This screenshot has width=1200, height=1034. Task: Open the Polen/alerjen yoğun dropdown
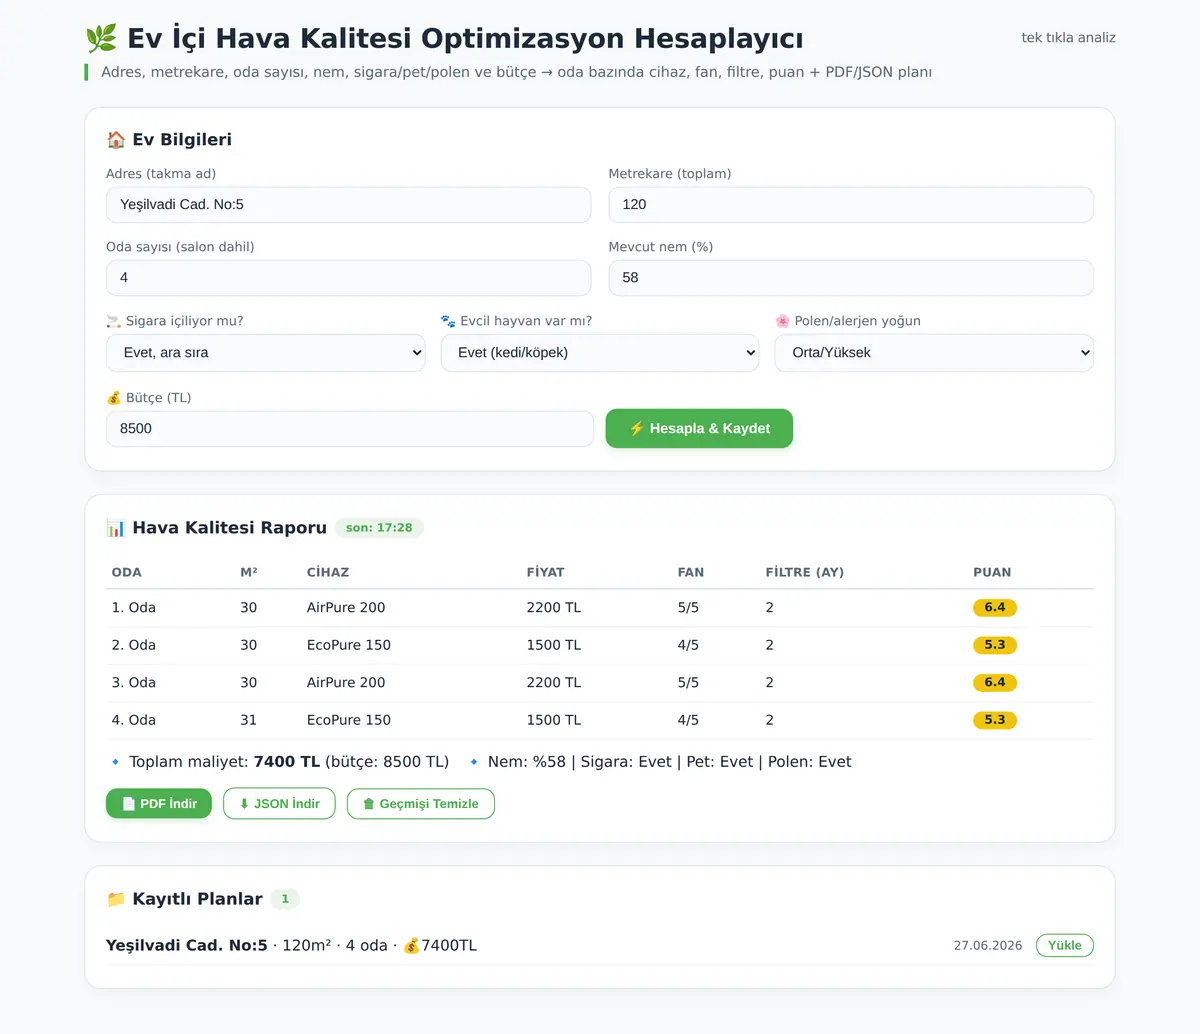(x=934, y=353)
